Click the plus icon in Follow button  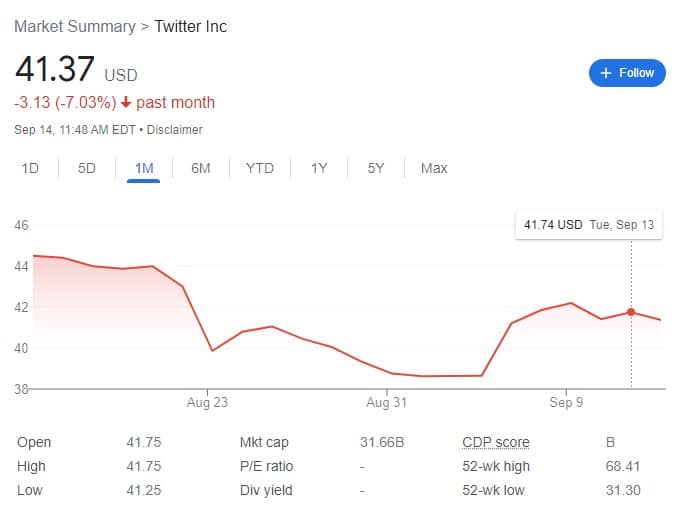(606, 73)
